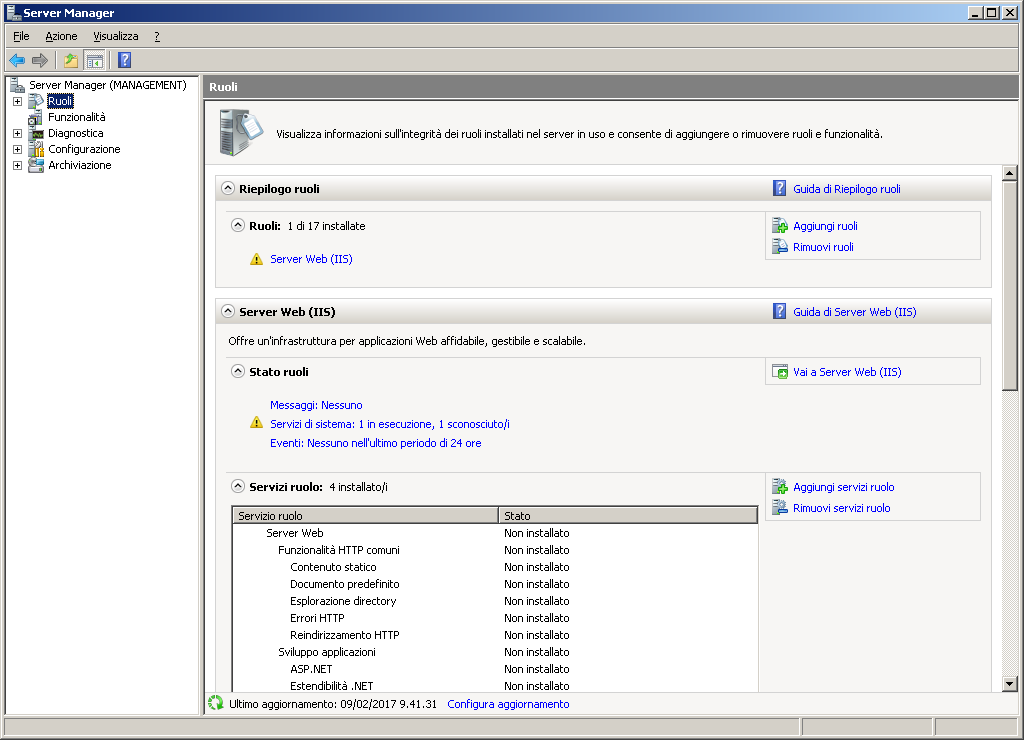1024x740 pixels.
Task: Click the scrollbar down arrow
Action: coord(1010,684)
